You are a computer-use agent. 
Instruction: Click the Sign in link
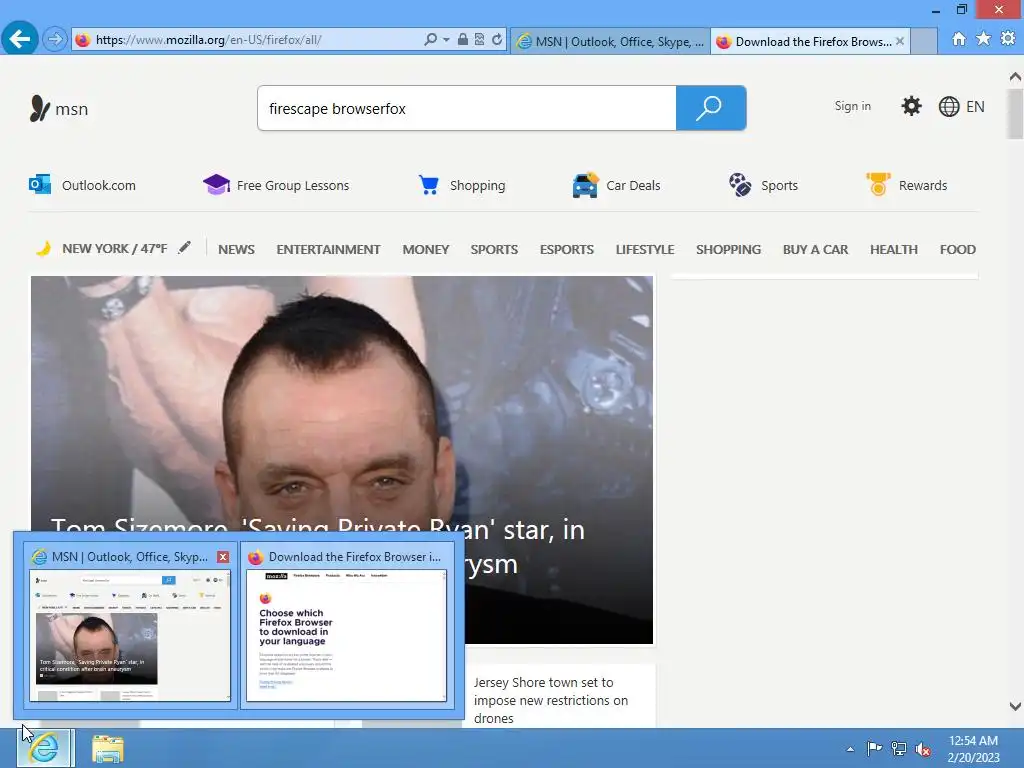[x=852, y=106]
